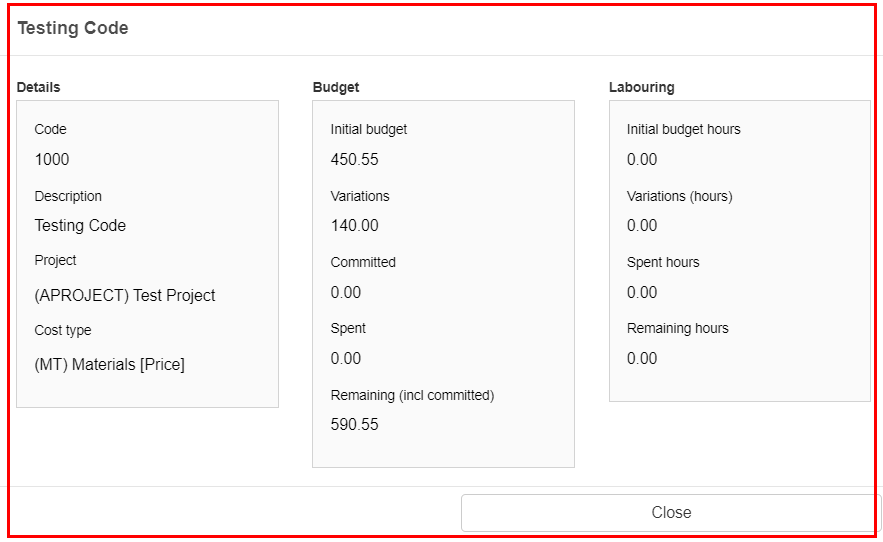This screenshot has width=883, height=542.
Task: Click the Budget section heading
Action: coord(336,87)
